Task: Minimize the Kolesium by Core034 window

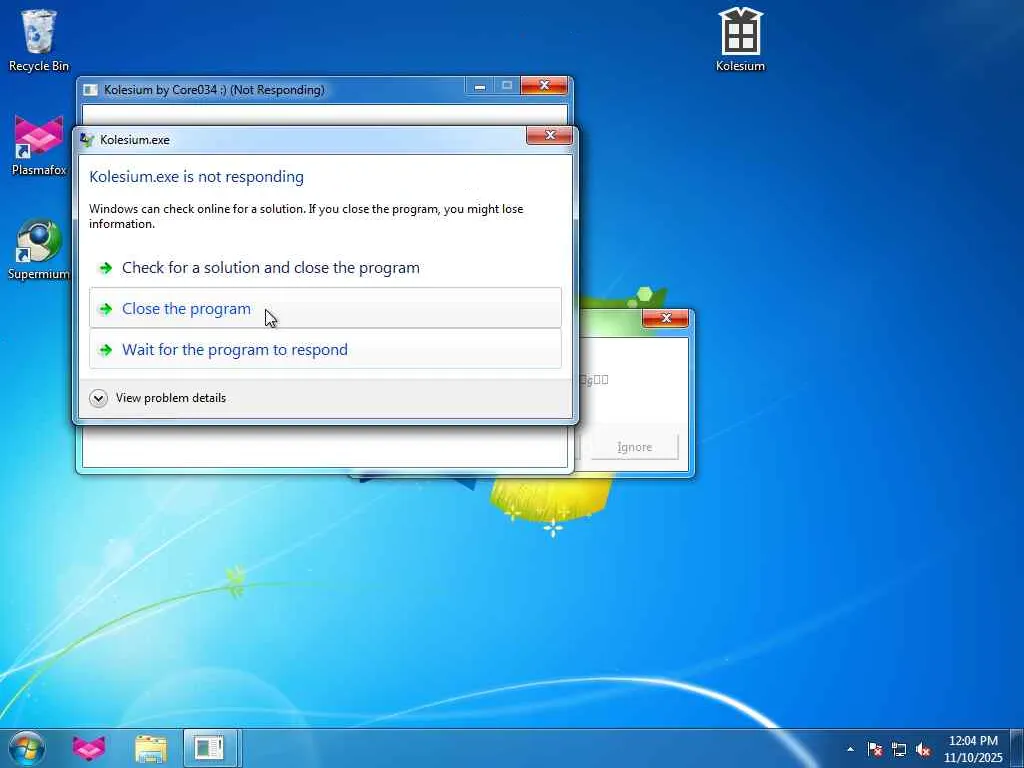Action: coord(480,86)
